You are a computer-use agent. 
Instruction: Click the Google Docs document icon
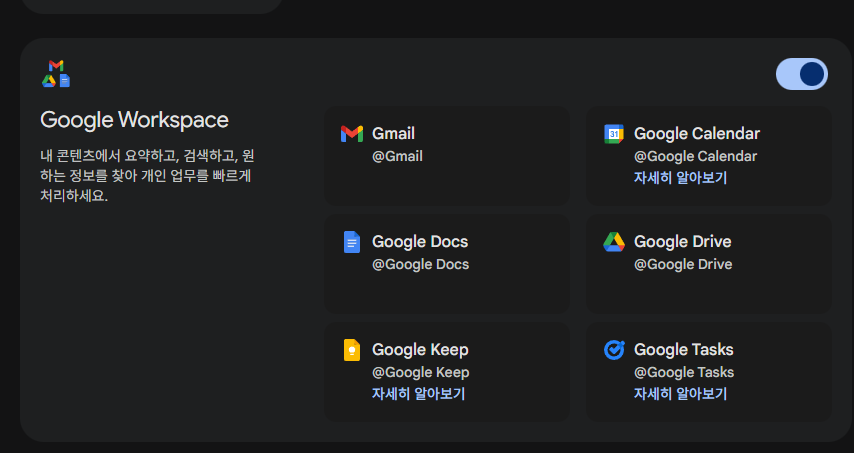[x=352, y=242]
